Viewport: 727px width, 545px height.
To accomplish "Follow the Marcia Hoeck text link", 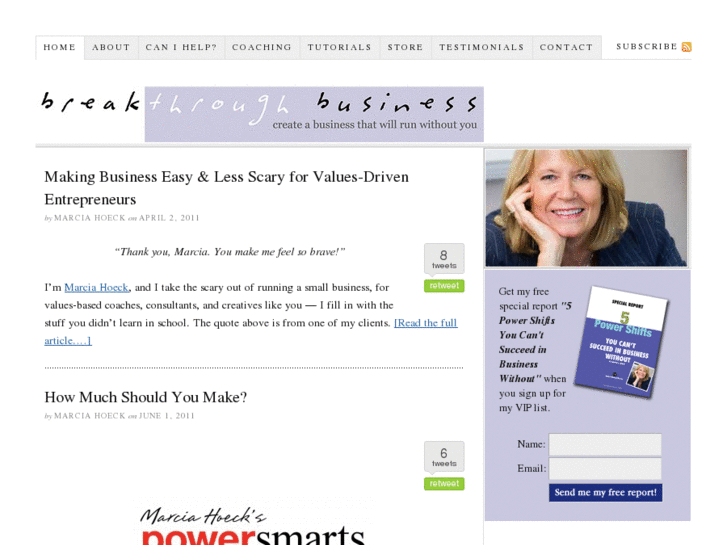I will pyautogui.click(x=96, y=288).
